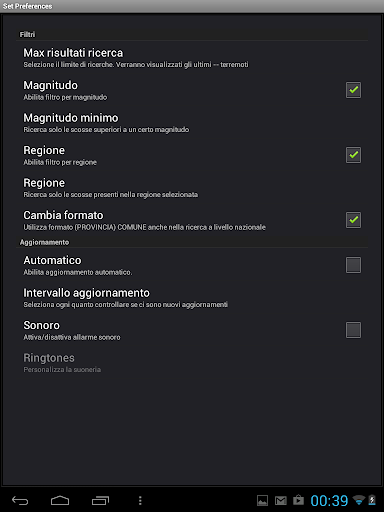Uncheck the Magnitudo filter checkbox
The width and height of the screenshot is (384, 512).
(x=353, y=90)
